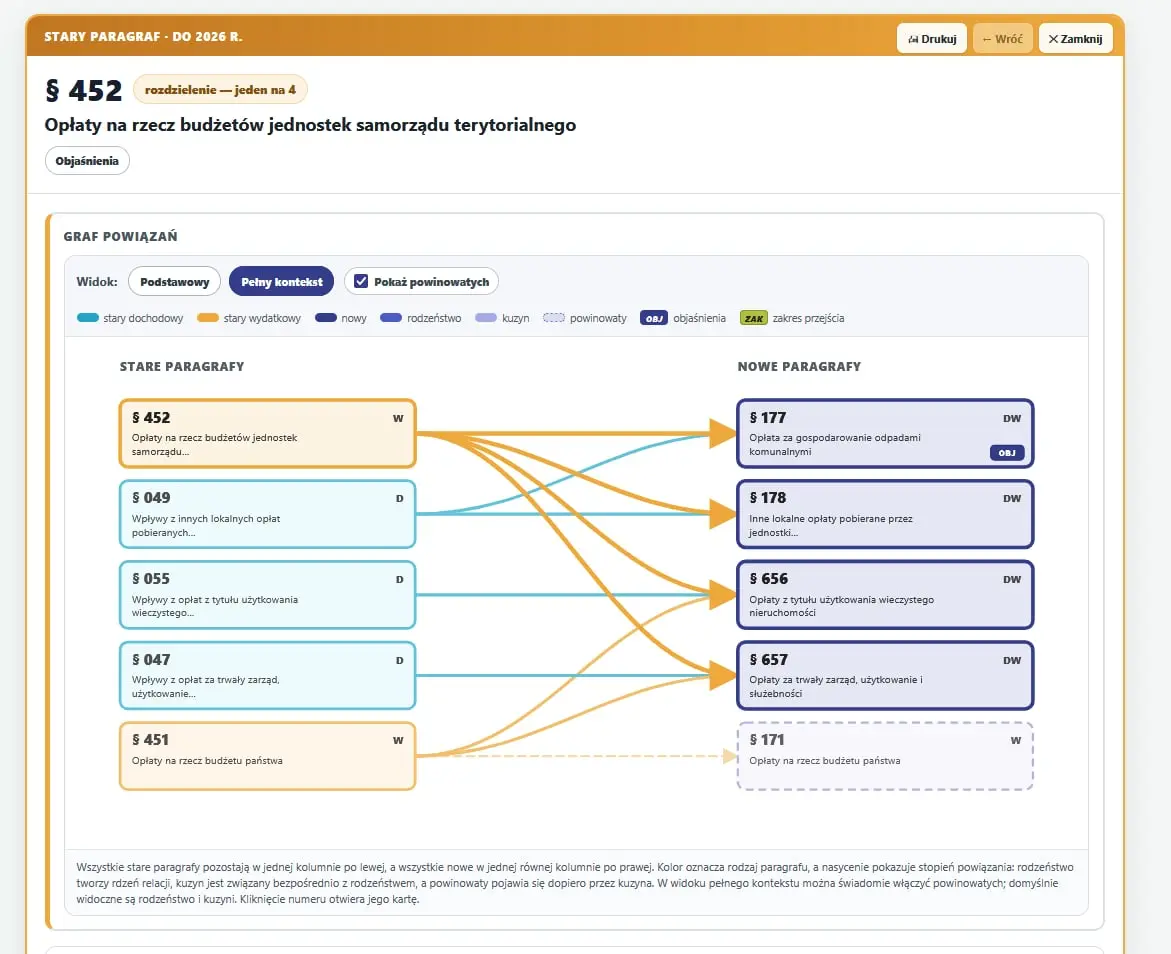Click the kuzyn legend swatch

point(486,318)
